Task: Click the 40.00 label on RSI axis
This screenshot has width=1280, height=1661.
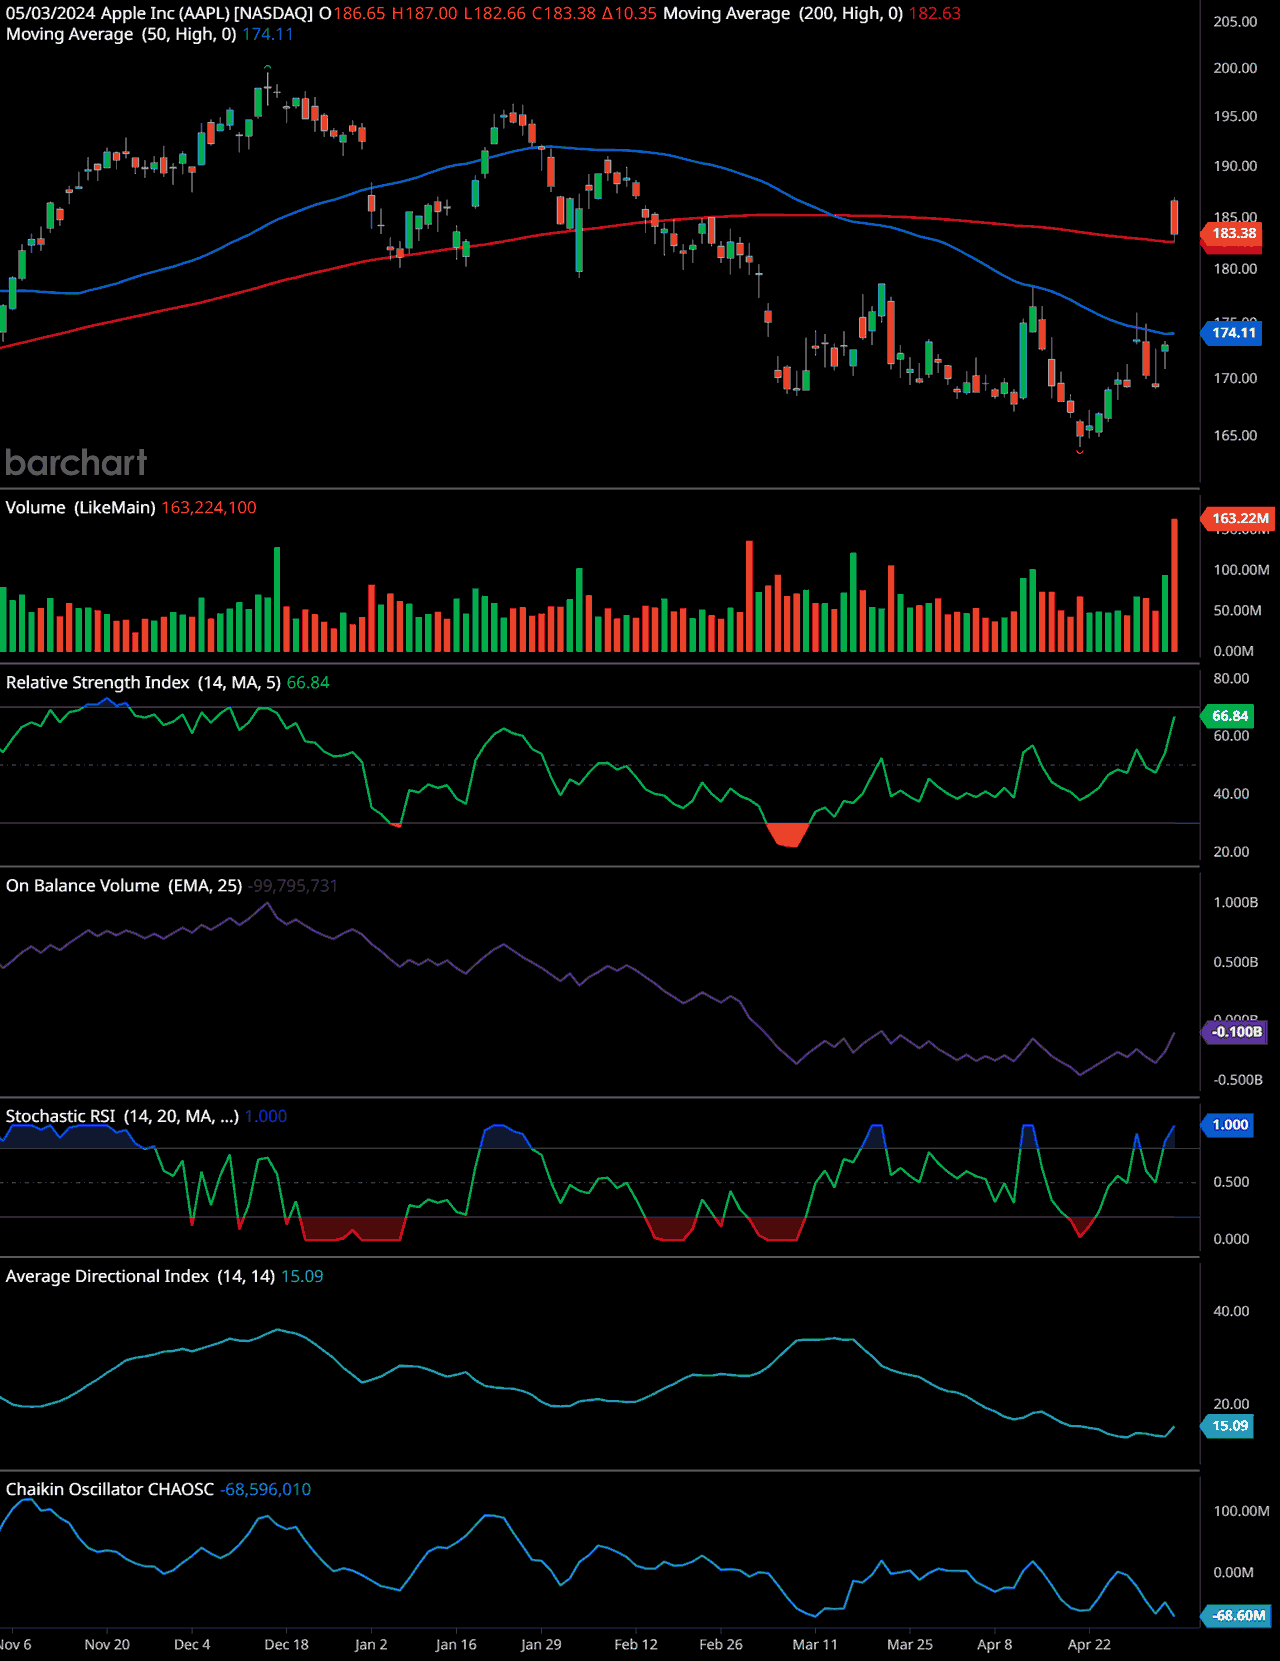Action: [1231, 794]
